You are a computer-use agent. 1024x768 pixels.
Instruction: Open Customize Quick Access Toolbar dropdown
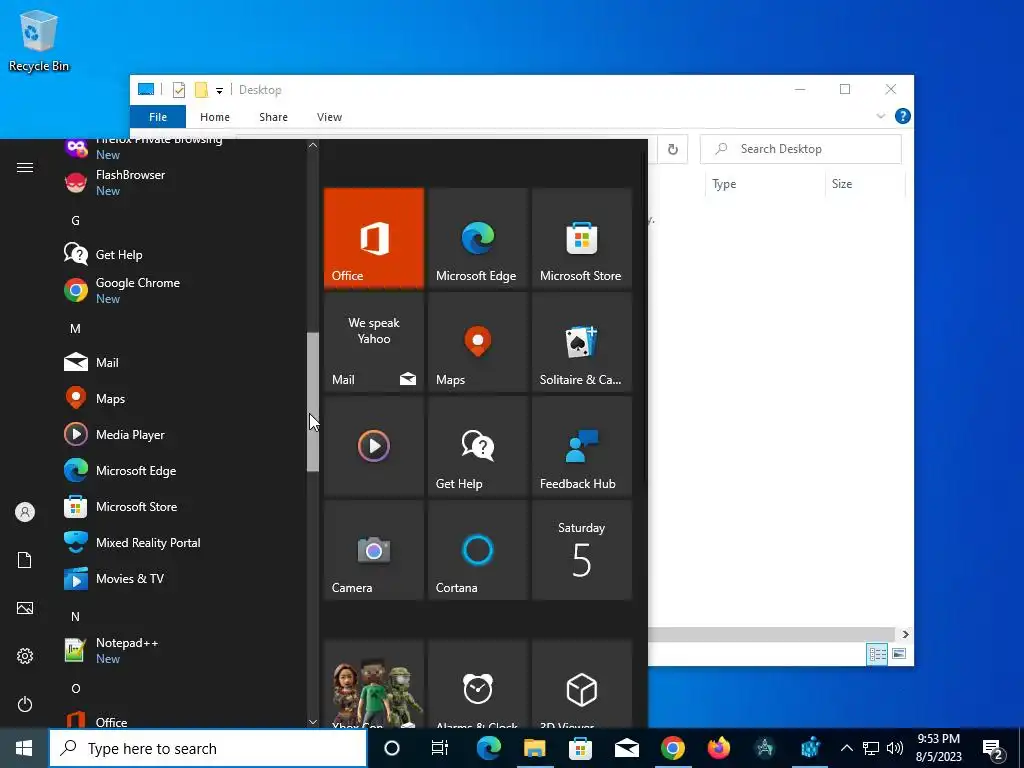(219, 91)
